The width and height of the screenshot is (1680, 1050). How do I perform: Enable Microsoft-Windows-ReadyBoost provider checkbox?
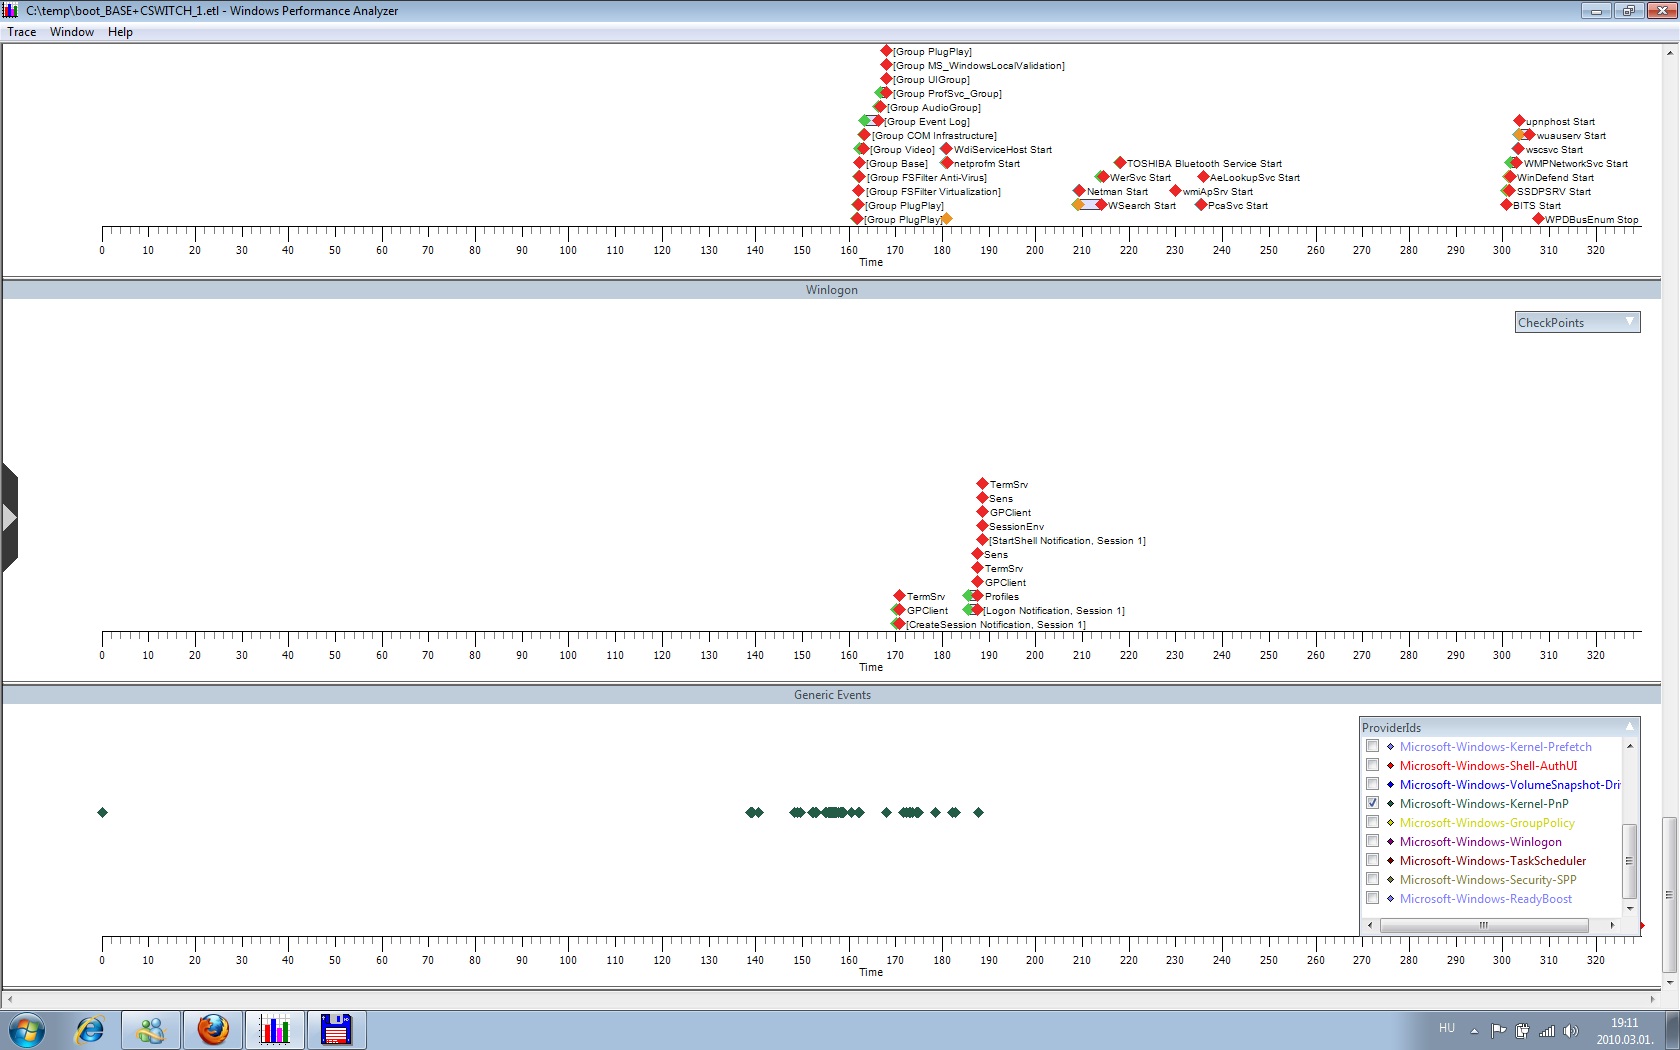click(x=1372, y=898)
